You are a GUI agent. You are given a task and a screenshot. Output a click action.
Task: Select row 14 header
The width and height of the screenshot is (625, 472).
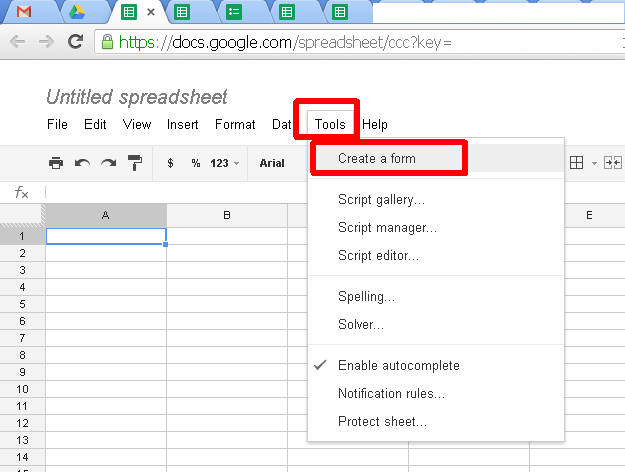(22, 457)
